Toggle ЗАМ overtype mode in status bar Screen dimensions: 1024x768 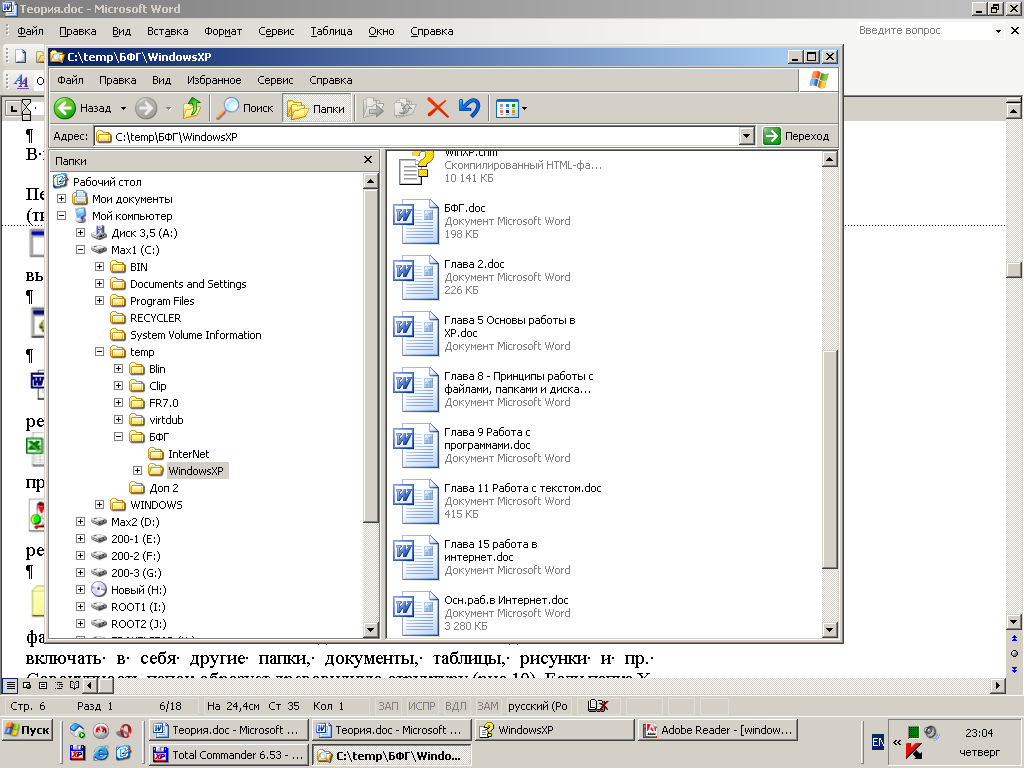coord(487,706)
